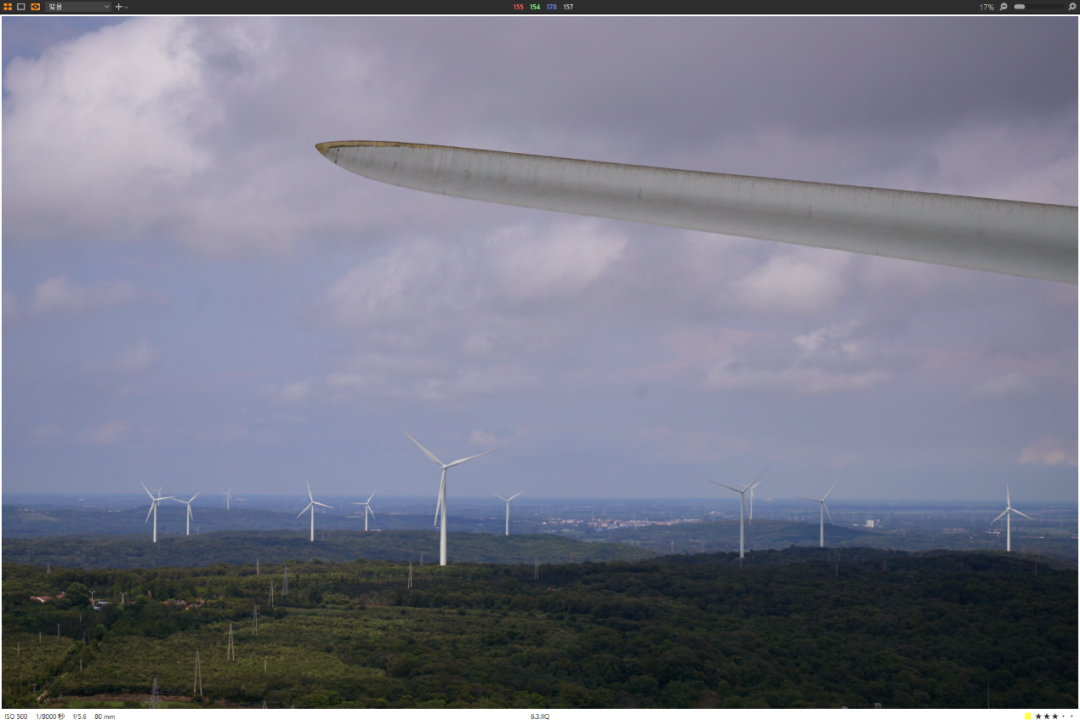Click the 1/8000 shutter speed text
The image size is (1080, 725).
coord(50,717)
